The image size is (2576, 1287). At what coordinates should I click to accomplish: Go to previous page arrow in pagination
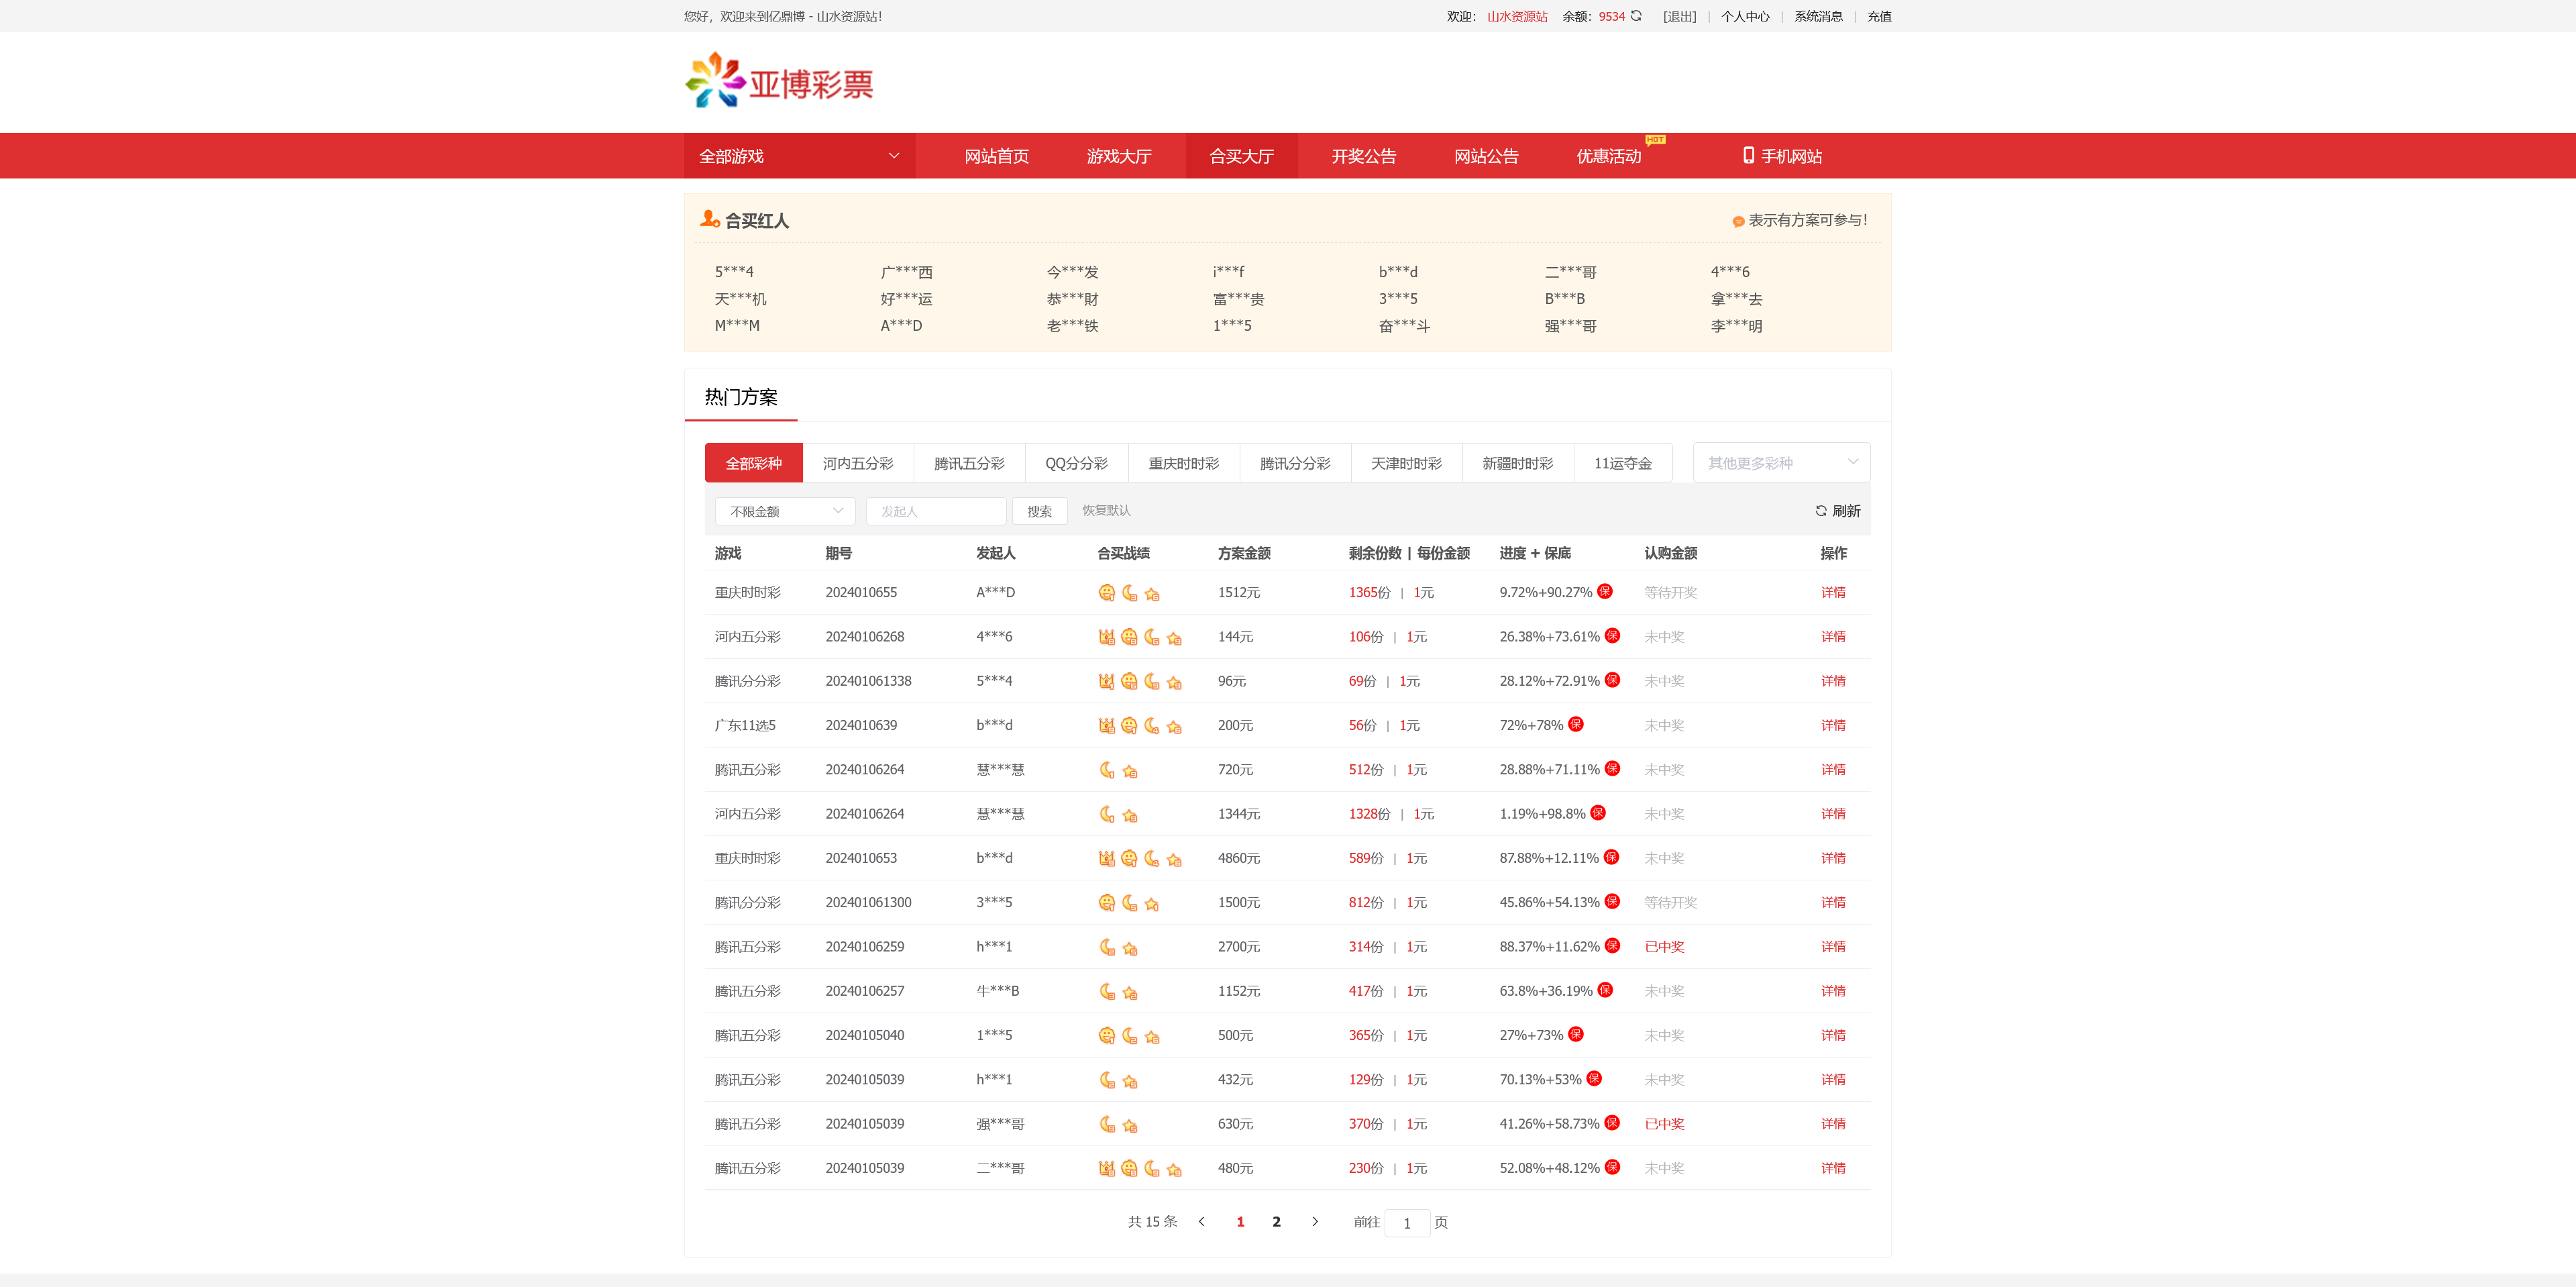[x=1202, y=1222]
